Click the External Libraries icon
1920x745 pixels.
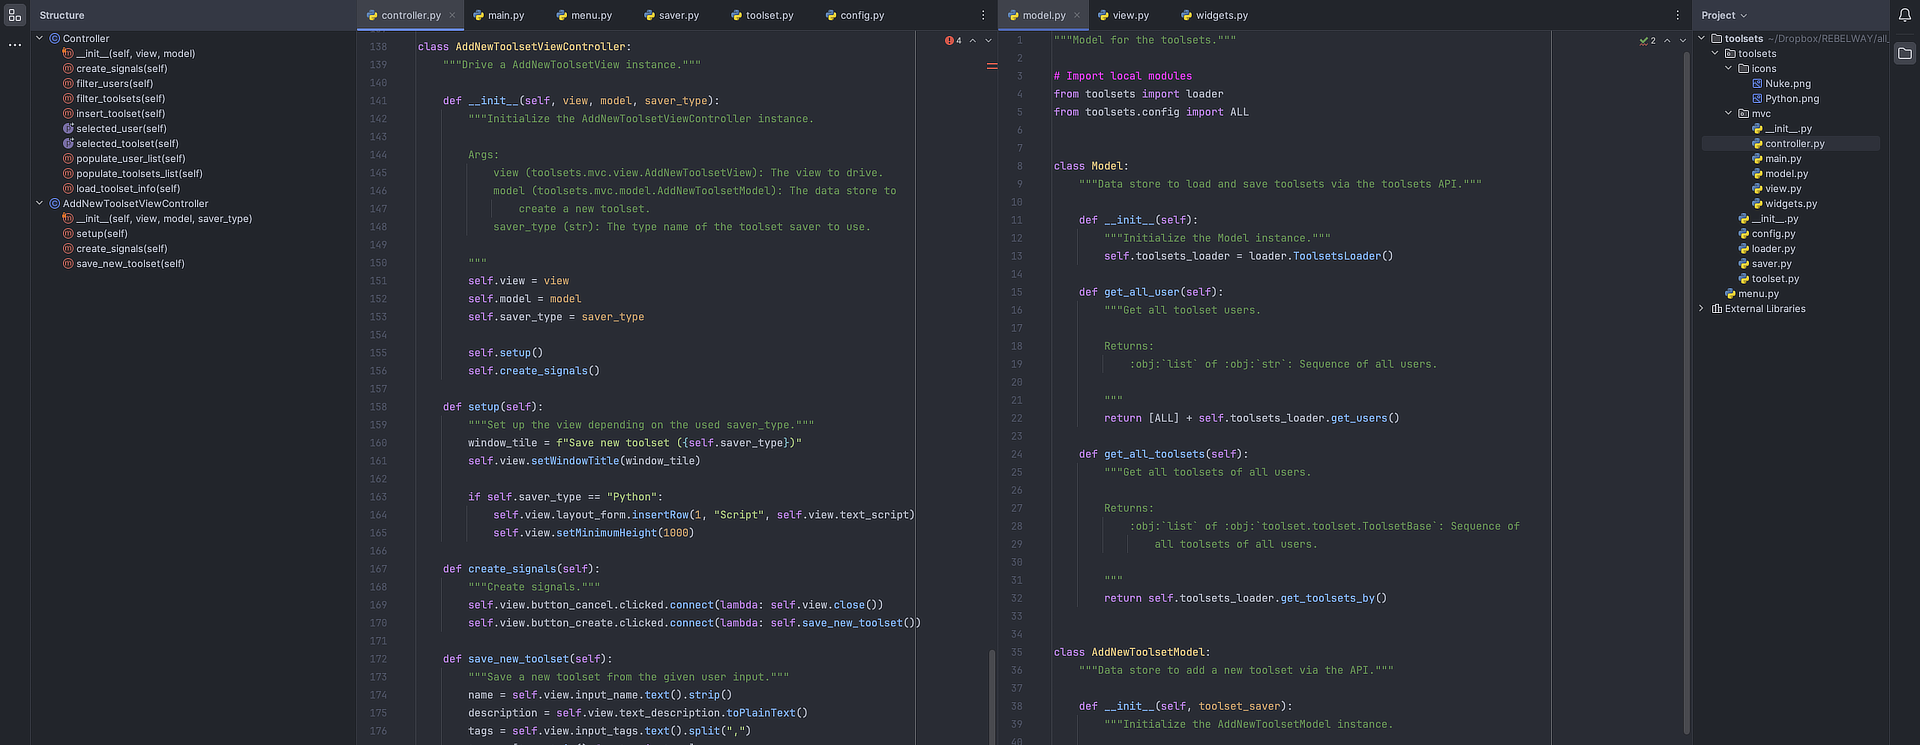point(1717,309)
